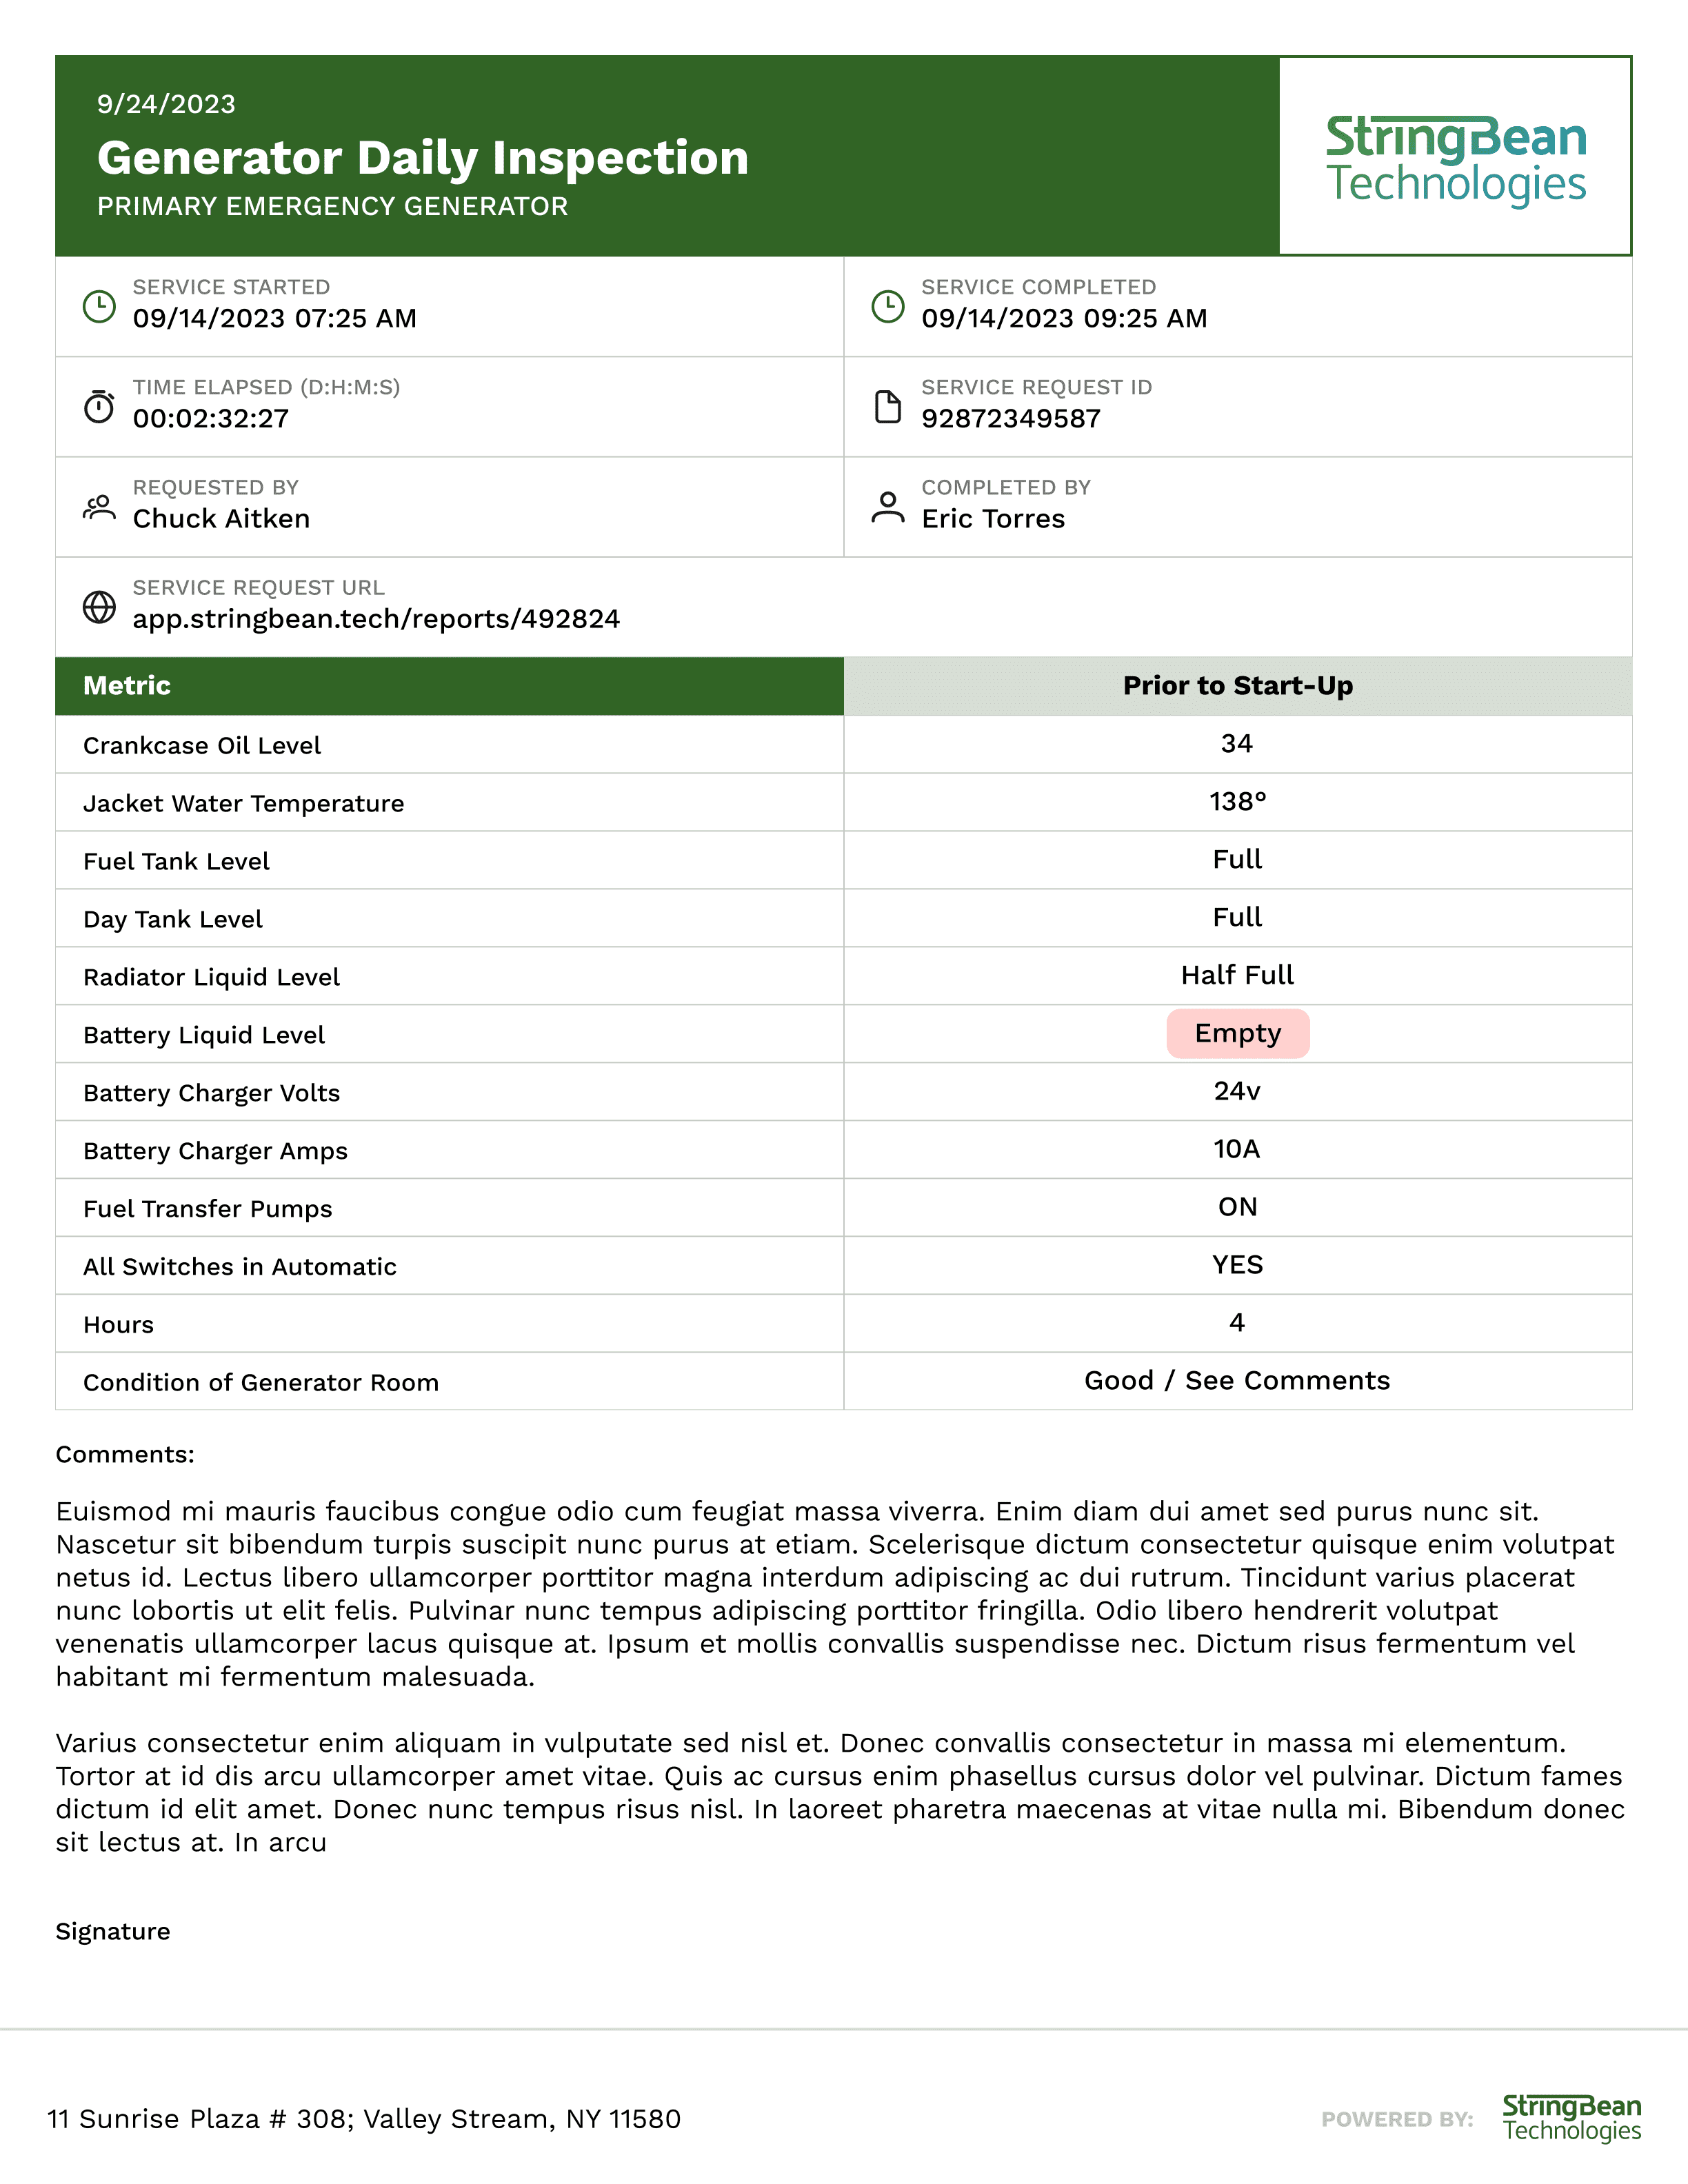This screenshot has height=2184, width=1688.
Task: Click the Metric column header
Action: coord(449,686)
